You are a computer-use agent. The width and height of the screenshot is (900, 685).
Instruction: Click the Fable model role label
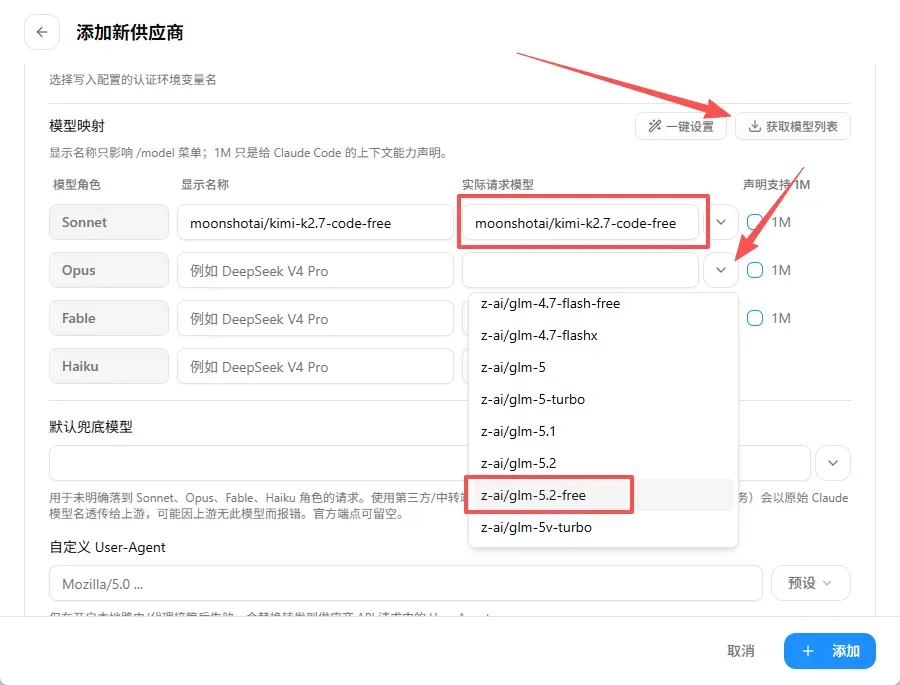point(108,318)
